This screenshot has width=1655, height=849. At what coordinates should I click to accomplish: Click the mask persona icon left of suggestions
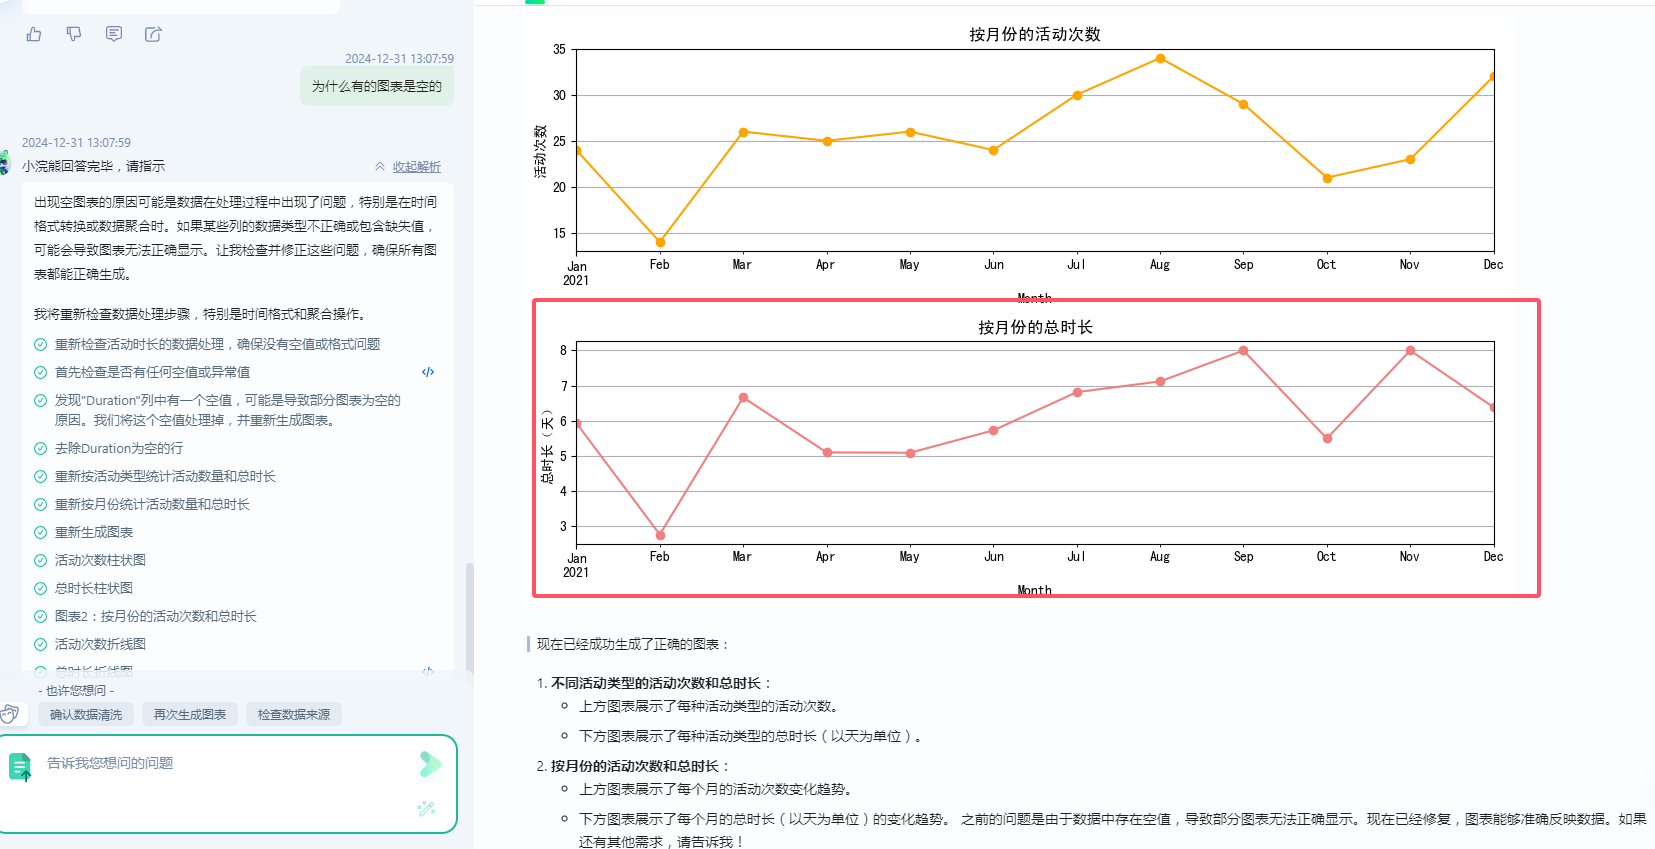tap(10, 714)
